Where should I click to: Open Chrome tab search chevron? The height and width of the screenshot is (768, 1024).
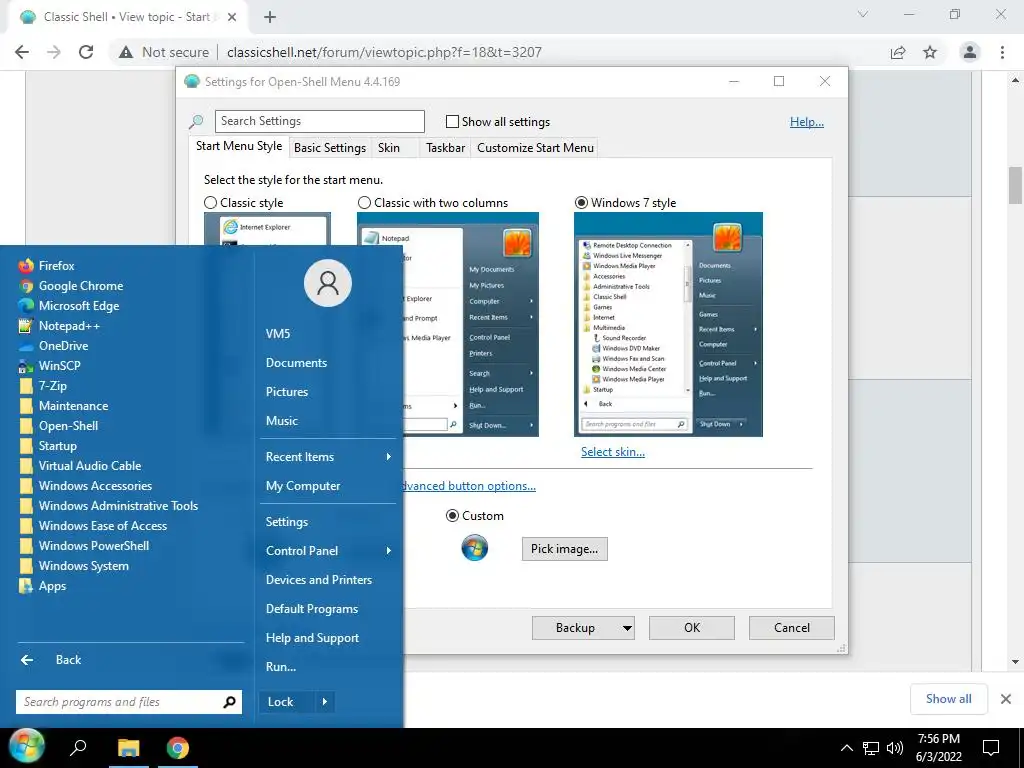click(863, 14)
